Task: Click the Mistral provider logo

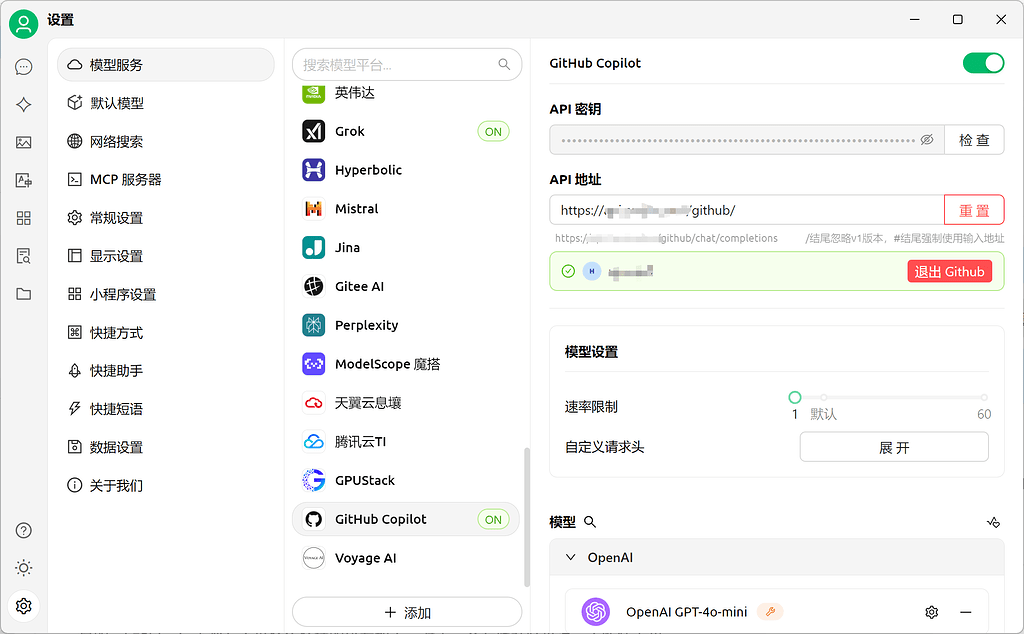Action: pyautogui.click(x=313, y=209)
